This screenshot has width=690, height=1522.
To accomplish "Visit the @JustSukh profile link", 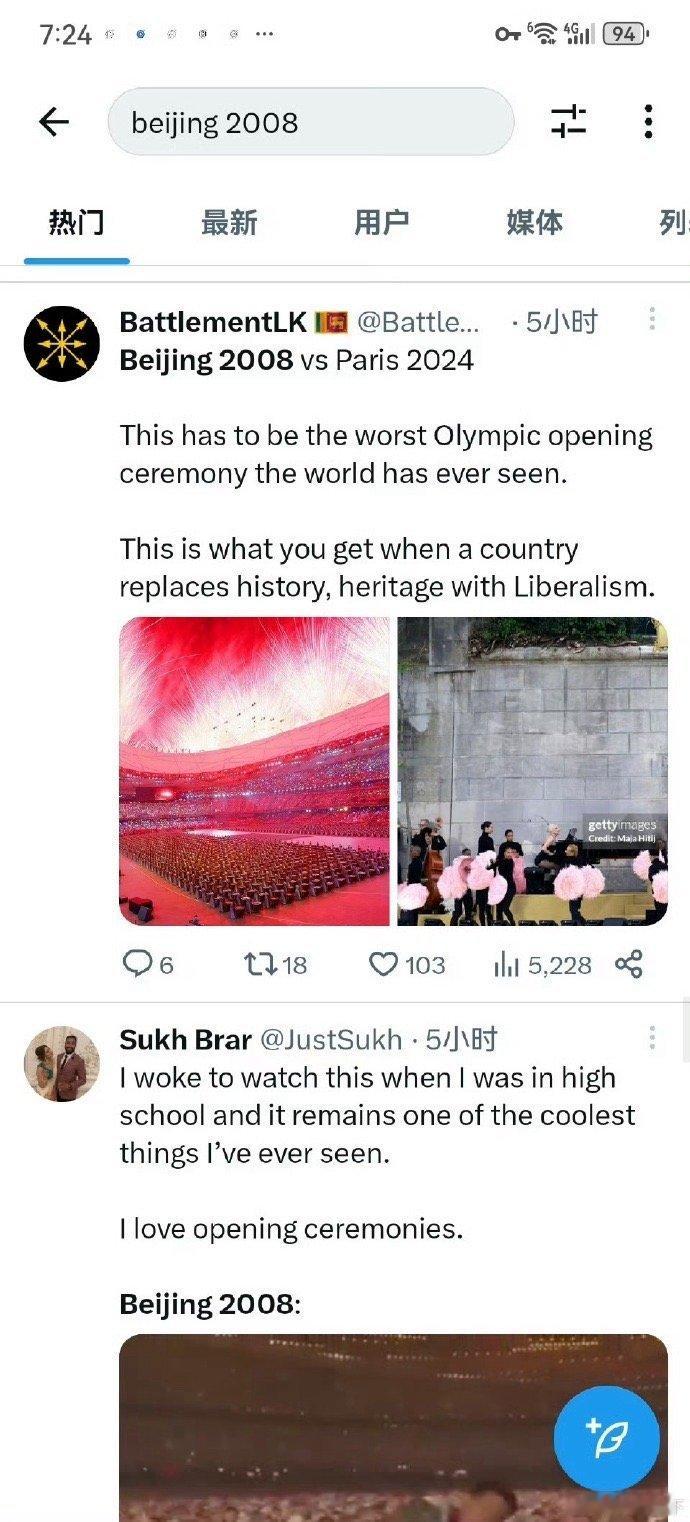I will (331, 1040).
